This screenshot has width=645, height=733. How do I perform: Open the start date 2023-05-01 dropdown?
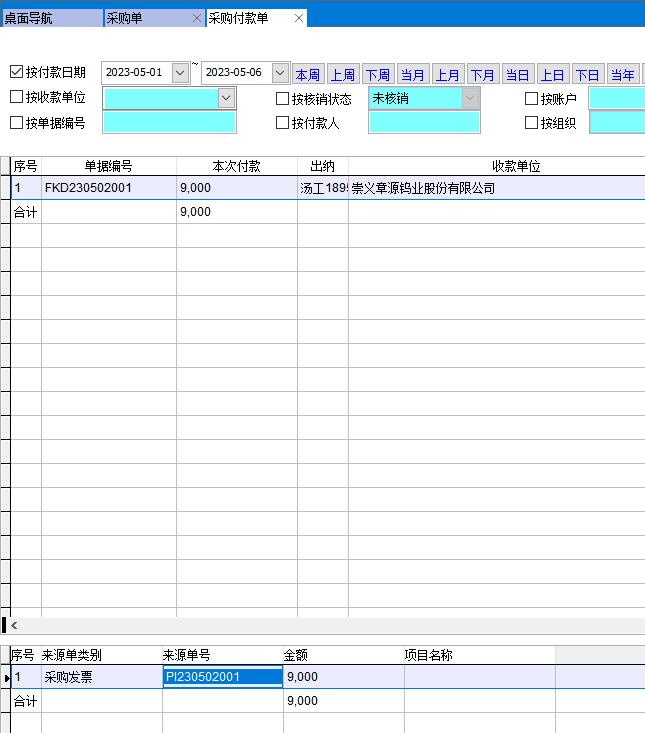[180, 73]
